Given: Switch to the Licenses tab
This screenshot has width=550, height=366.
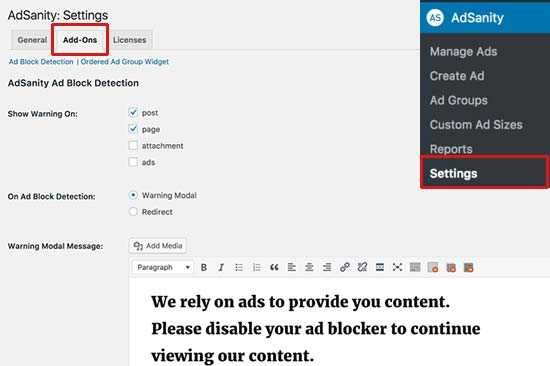Looking at the screenshot, I should [x=129, y=40].
